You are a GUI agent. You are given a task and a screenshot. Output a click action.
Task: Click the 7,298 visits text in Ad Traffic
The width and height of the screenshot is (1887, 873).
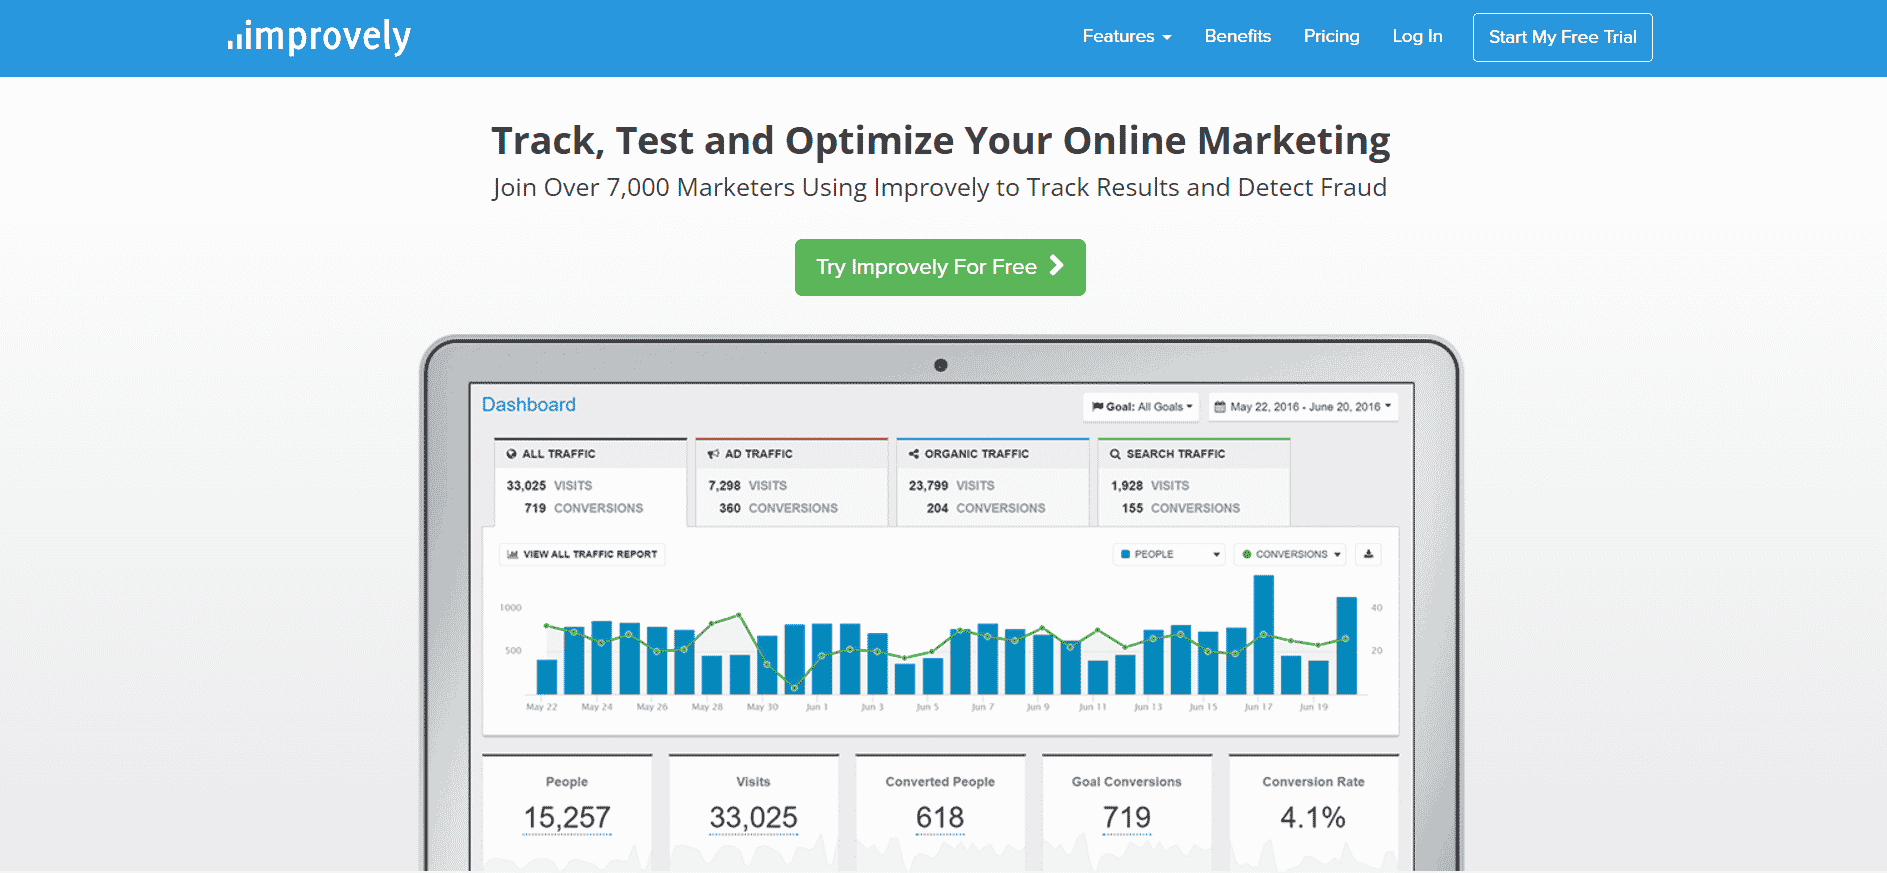click(x=747, y=486)
